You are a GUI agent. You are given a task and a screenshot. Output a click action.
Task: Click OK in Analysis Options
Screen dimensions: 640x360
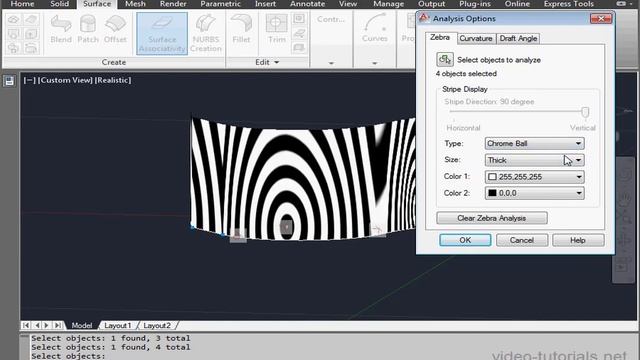coord(465,240)
